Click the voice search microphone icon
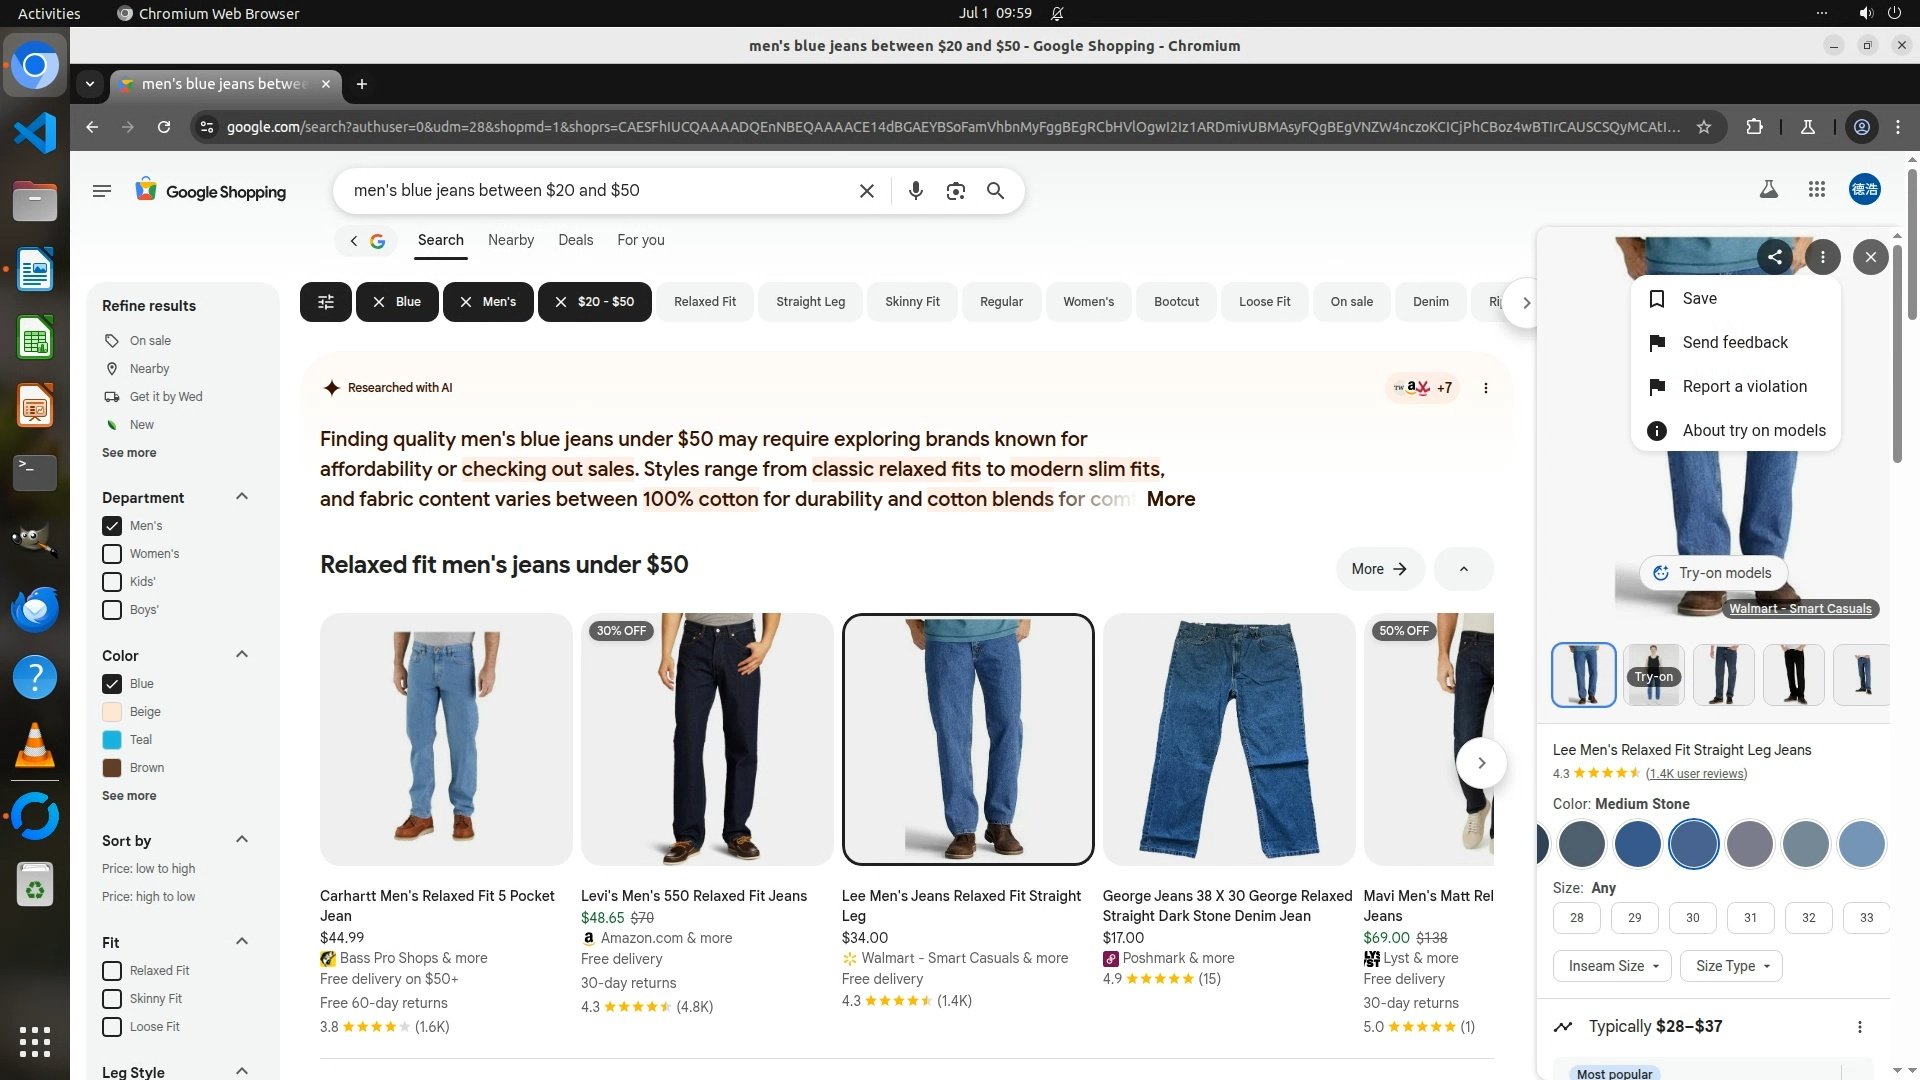The height and width of the screenshot is (1080, 1920). click(x=915, y=191)
